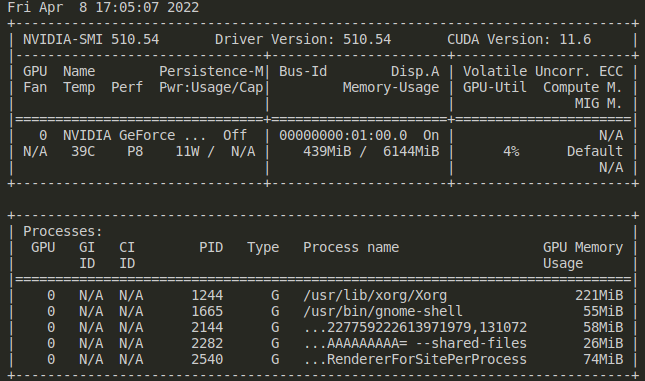Click the Driver Version: 510.54 text

click(303, 39)
